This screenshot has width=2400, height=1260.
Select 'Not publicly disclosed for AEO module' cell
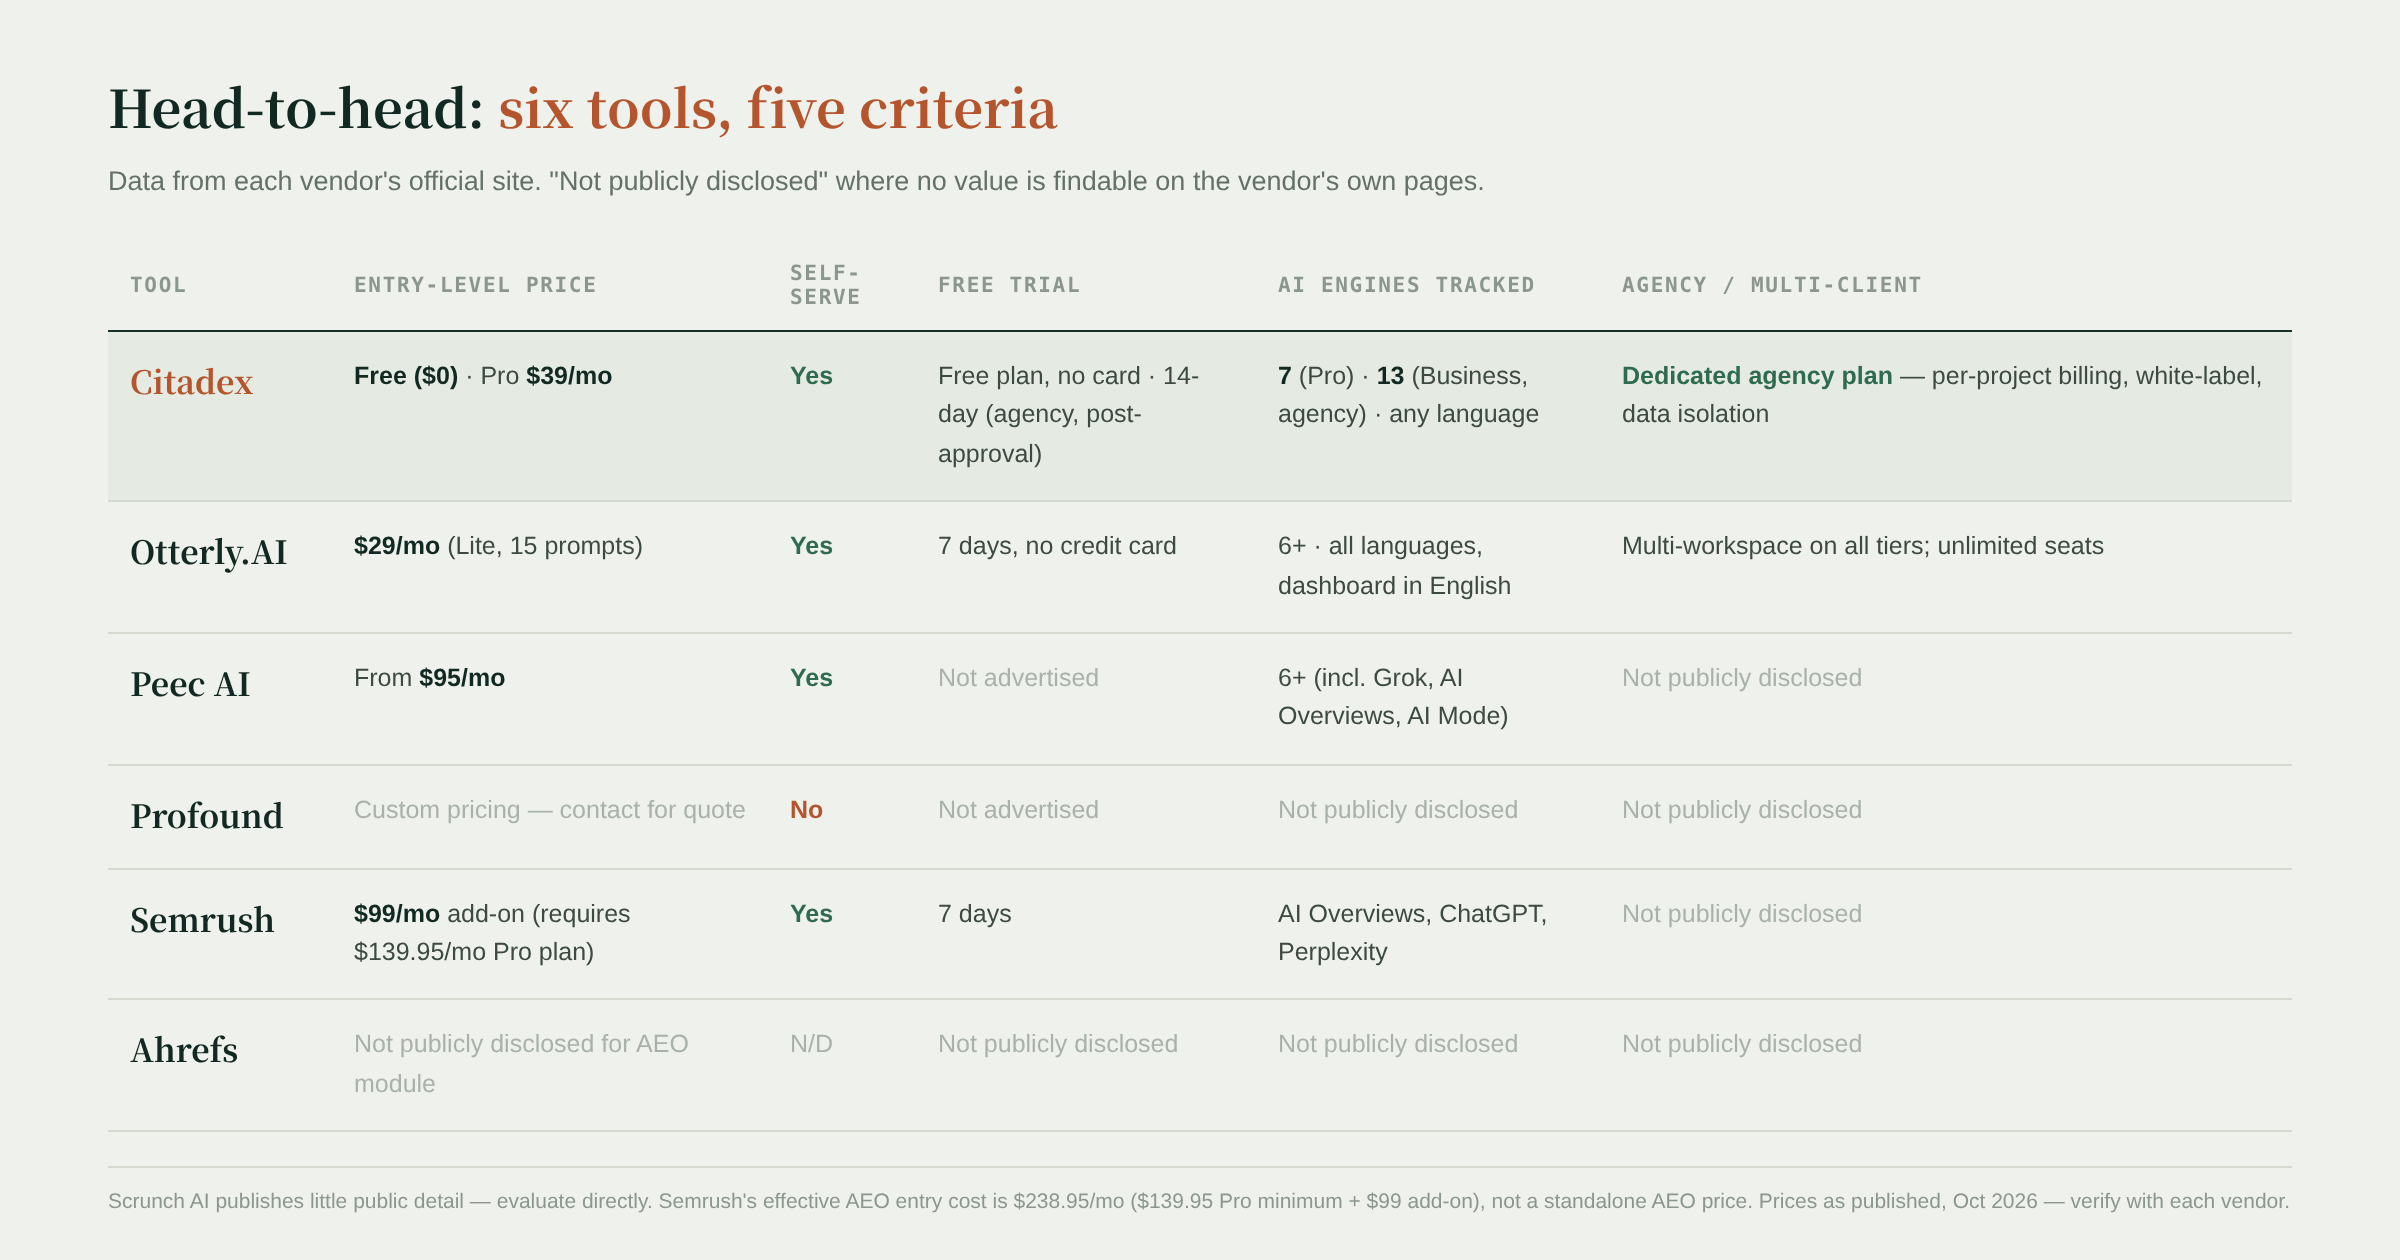tap(521, 1064)
